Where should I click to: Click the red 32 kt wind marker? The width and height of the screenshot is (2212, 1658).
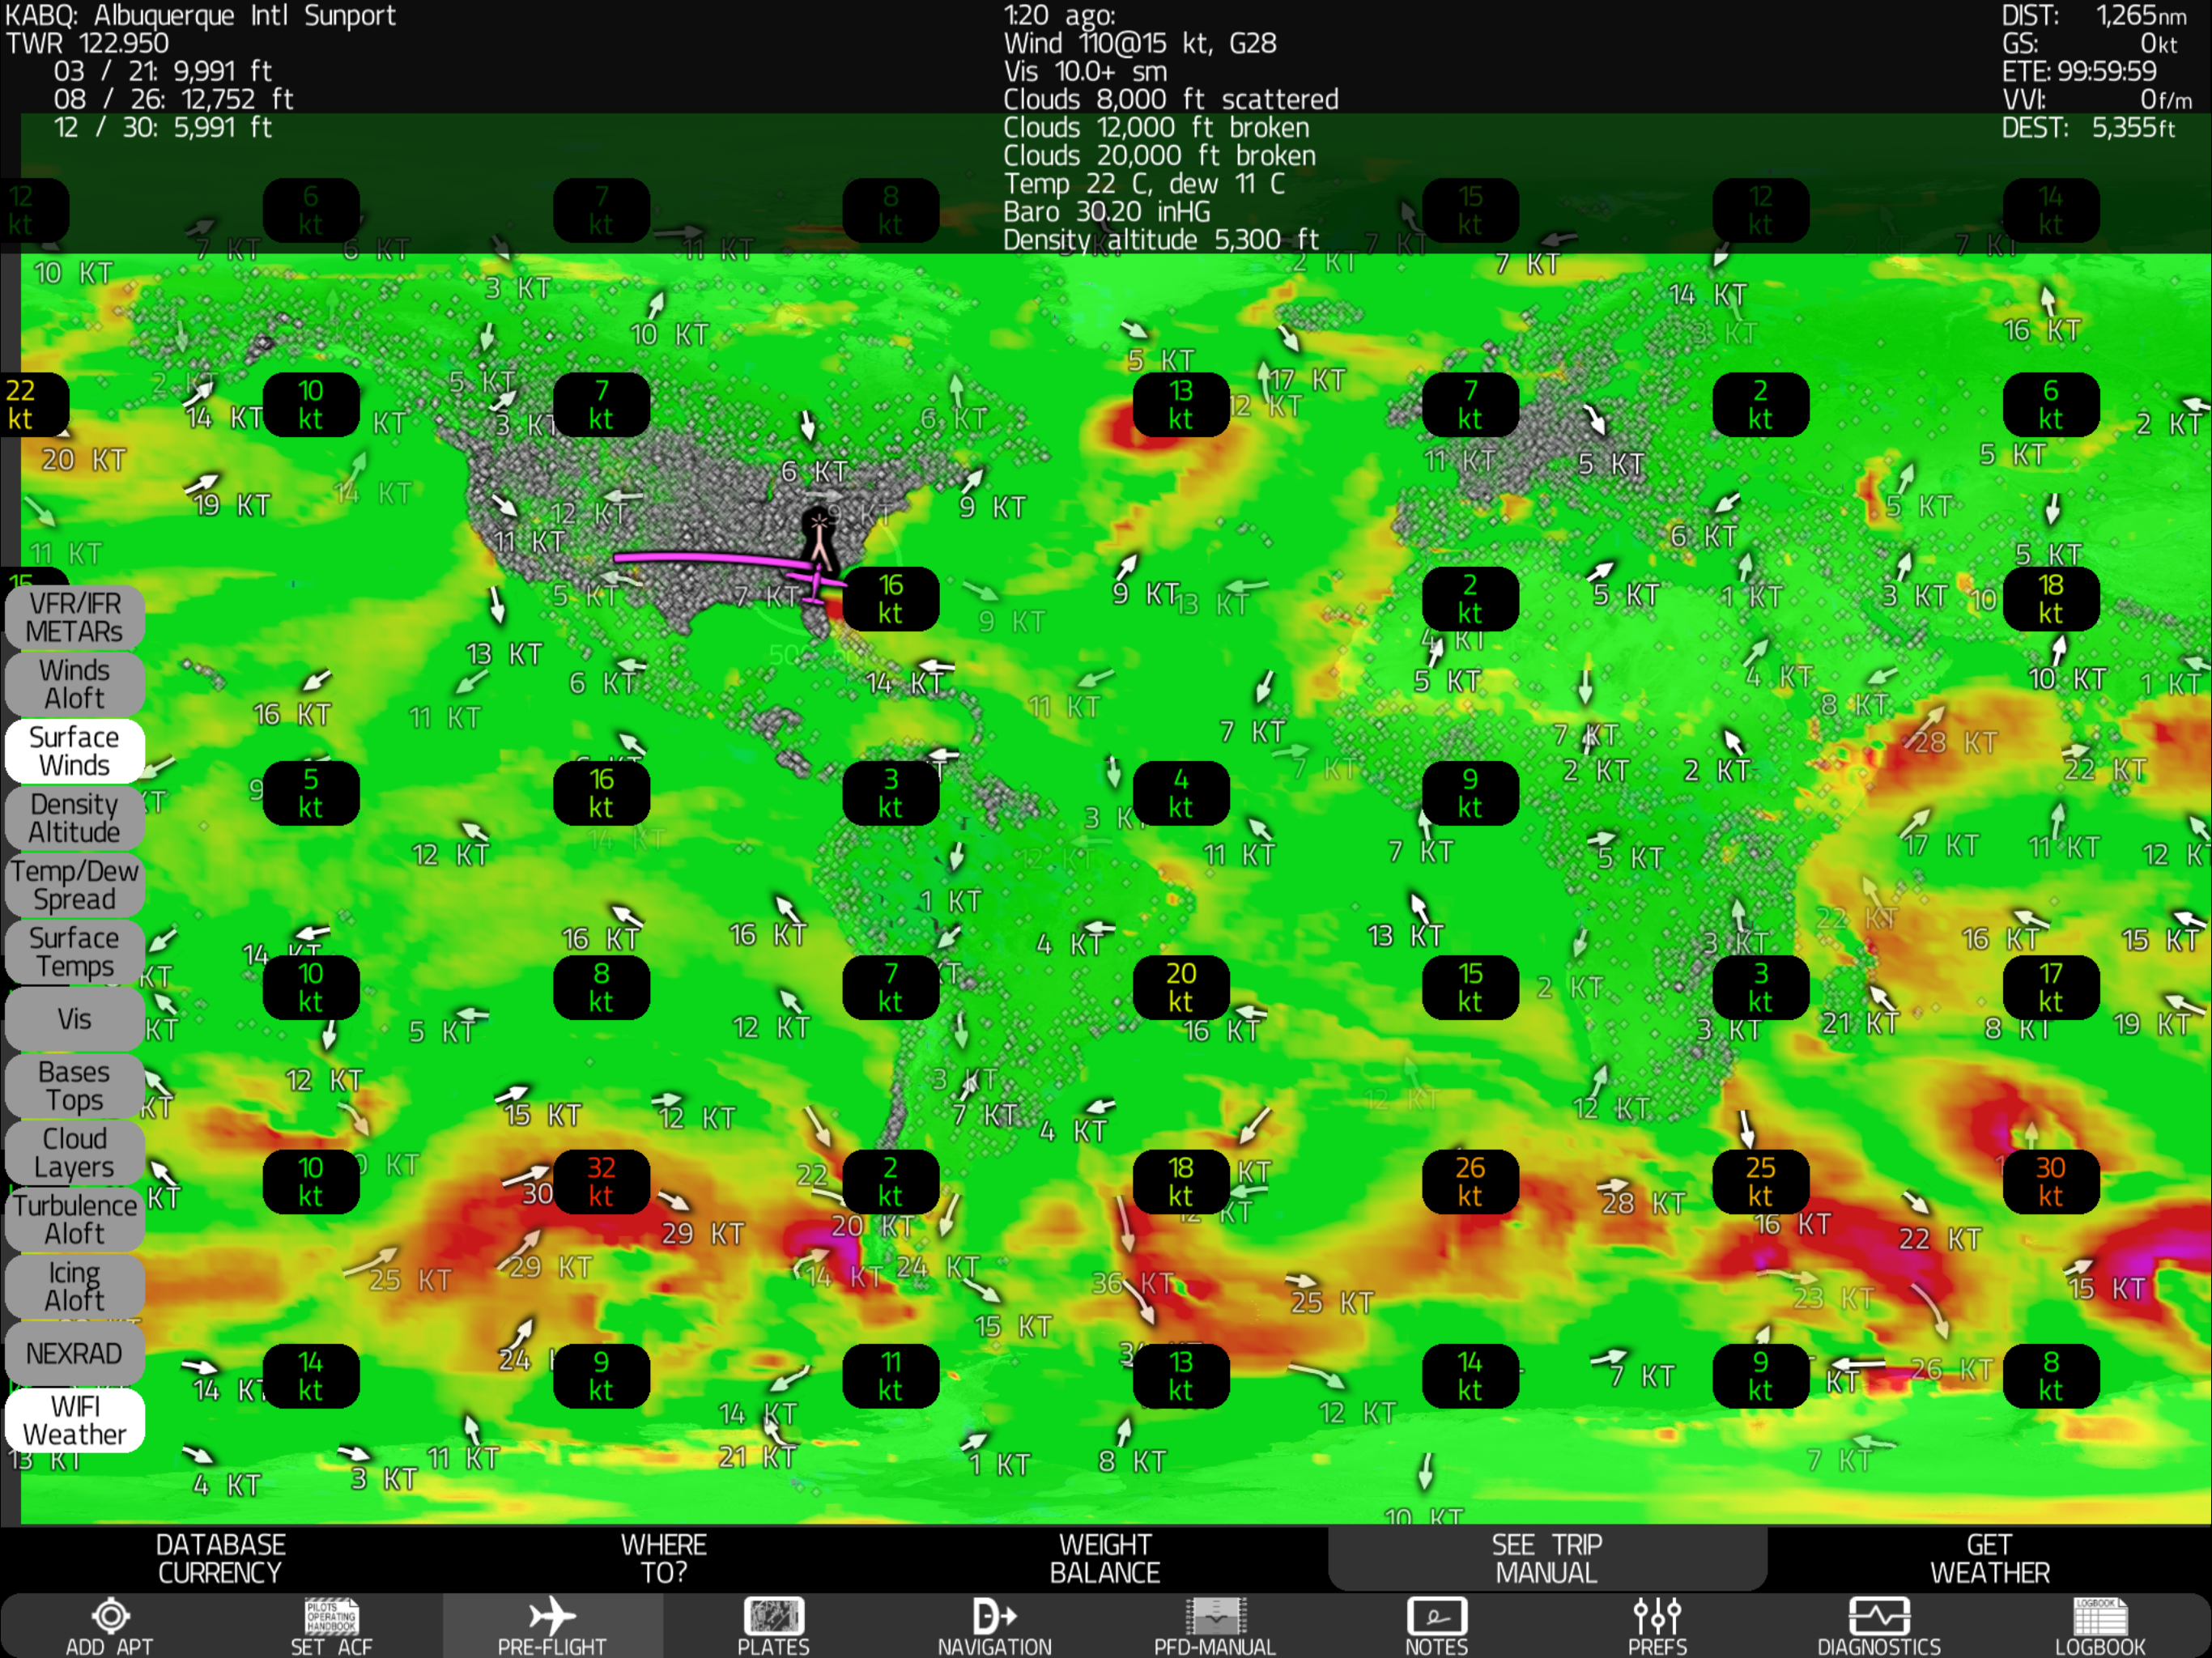tap(601, 1181)
